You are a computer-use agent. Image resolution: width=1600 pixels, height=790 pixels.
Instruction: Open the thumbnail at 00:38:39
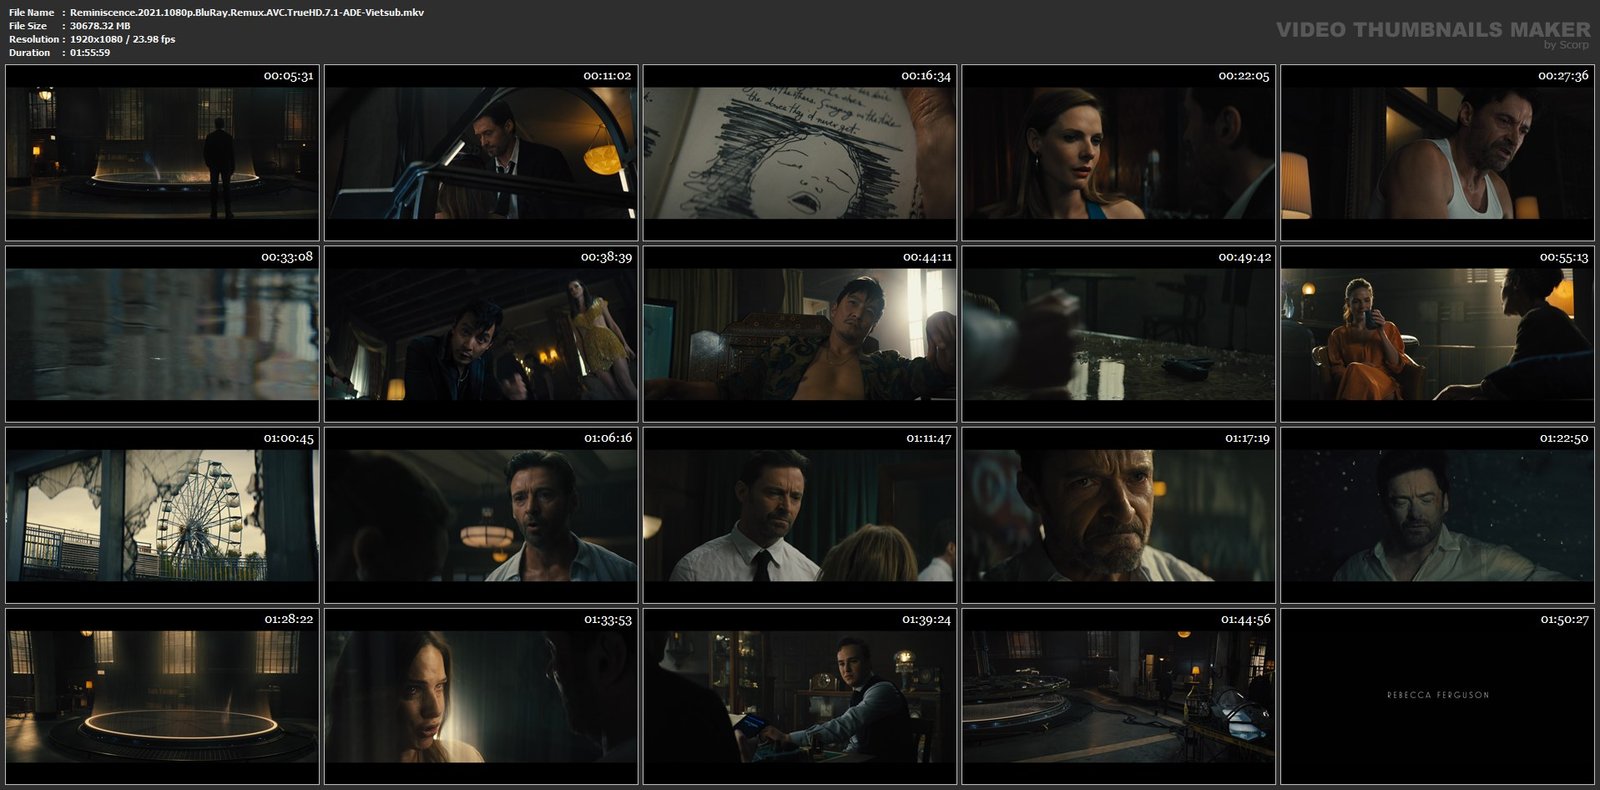coord(481,334)
